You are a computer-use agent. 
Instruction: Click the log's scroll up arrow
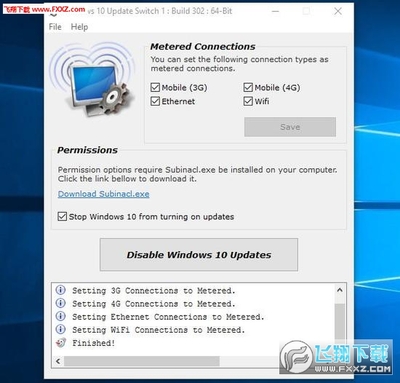(x=340, y=290)
